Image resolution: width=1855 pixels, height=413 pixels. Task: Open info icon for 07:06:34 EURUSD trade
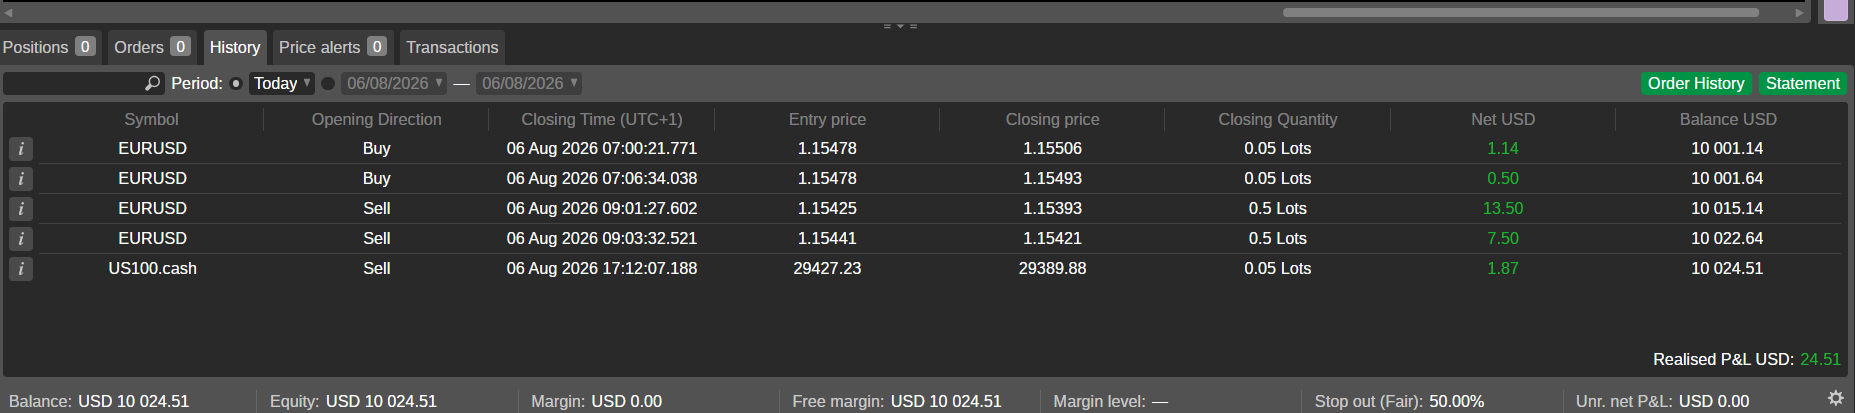[x=21, y=179]
